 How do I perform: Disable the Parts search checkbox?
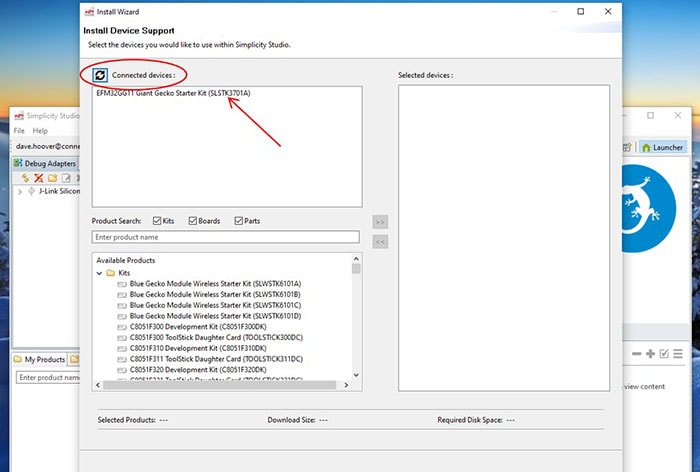[x=238, y=221]
